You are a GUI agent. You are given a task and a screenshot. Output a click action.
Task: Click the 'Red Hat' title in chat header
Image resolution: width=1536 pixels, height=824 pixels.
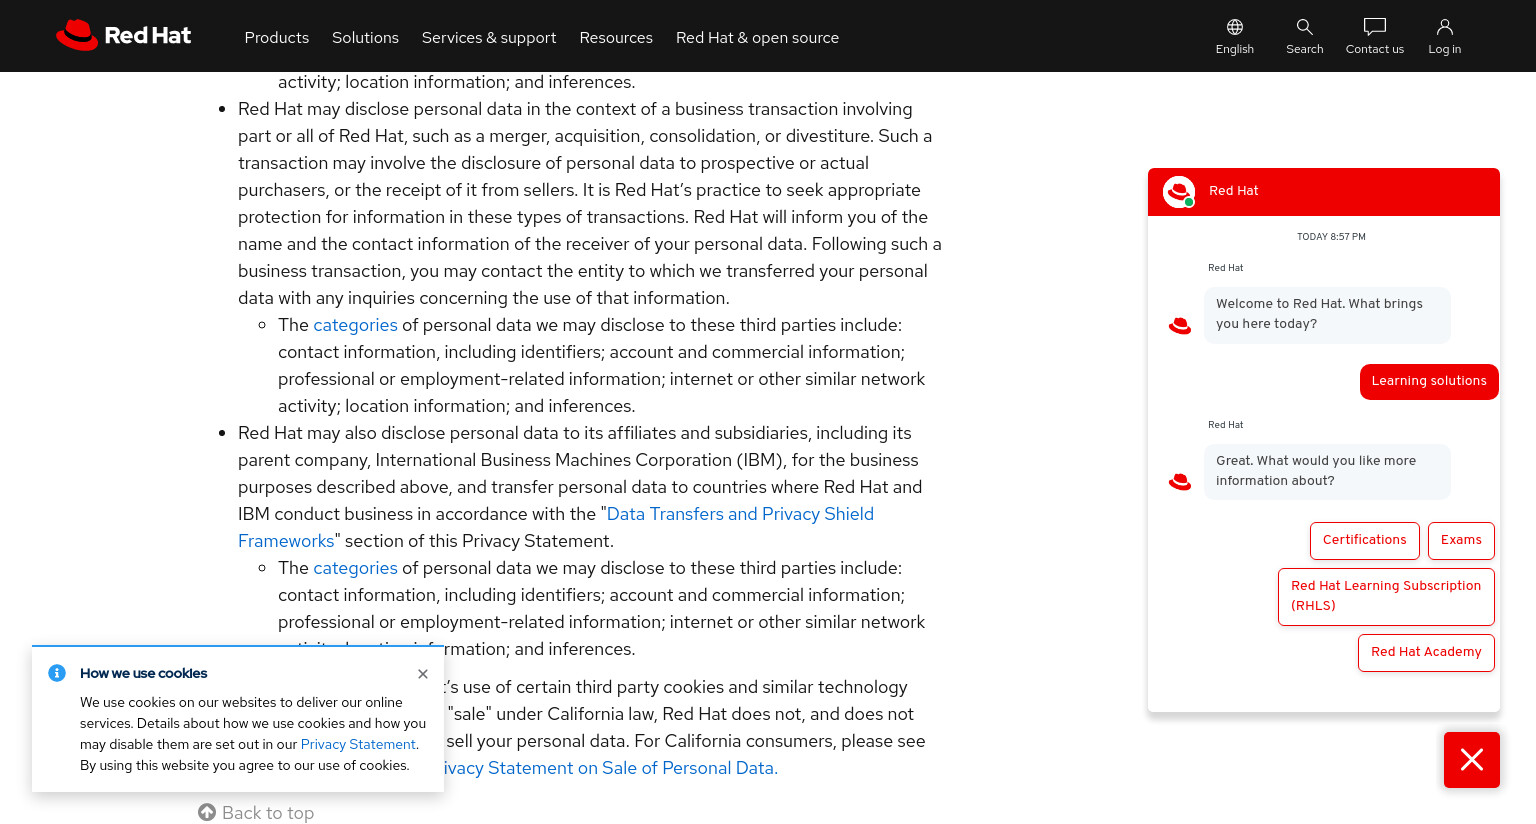tap(1234, 191)
